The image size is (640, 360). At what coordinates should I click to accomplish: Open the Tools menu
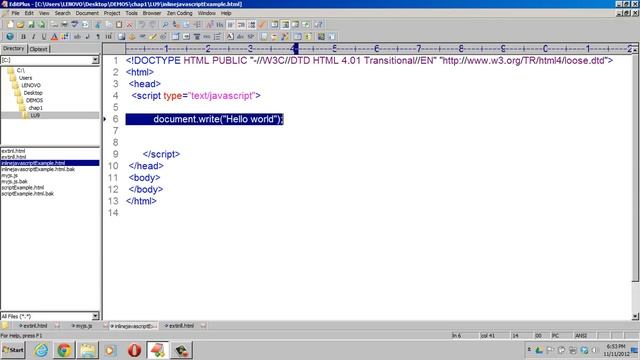(x=131, y=13)
